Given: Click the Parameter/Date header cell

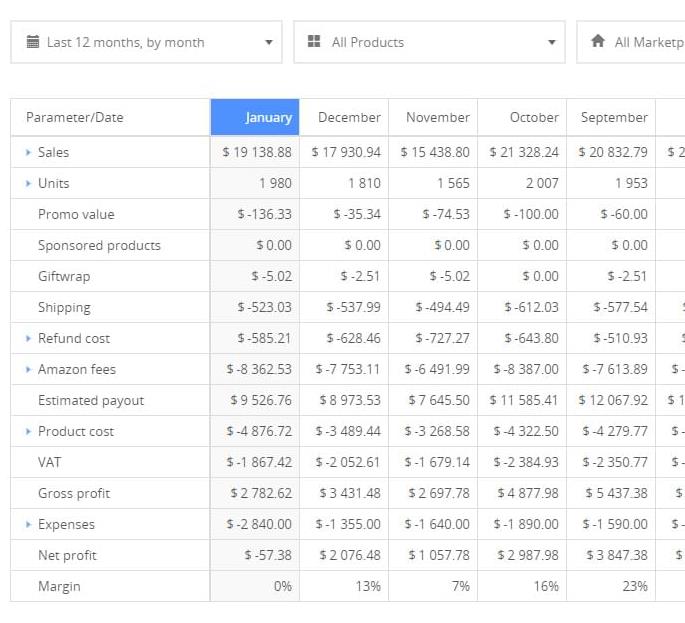Looking at the screenshot, I should pyautogui.click(x=110, y=117).
